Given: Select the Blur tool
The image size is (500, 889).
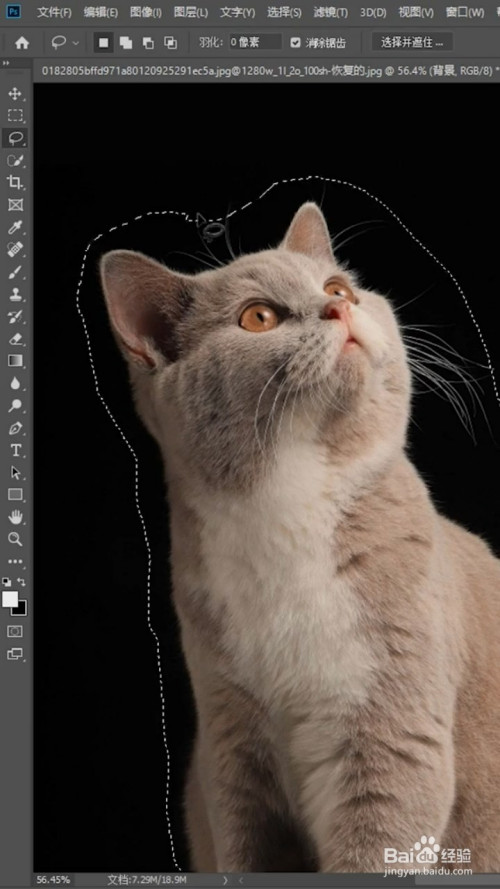Looking at the screenshot, I should 15,383.
